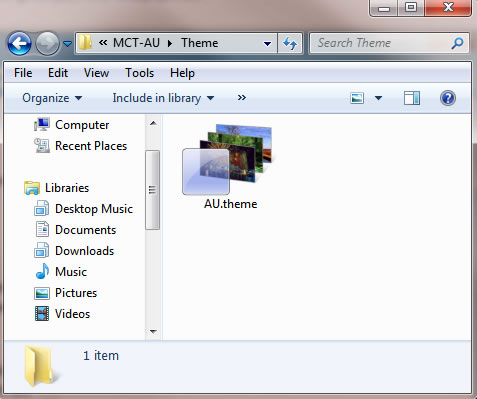Minimize the Explorer window
477x399 pixels.
pos(384,8)
